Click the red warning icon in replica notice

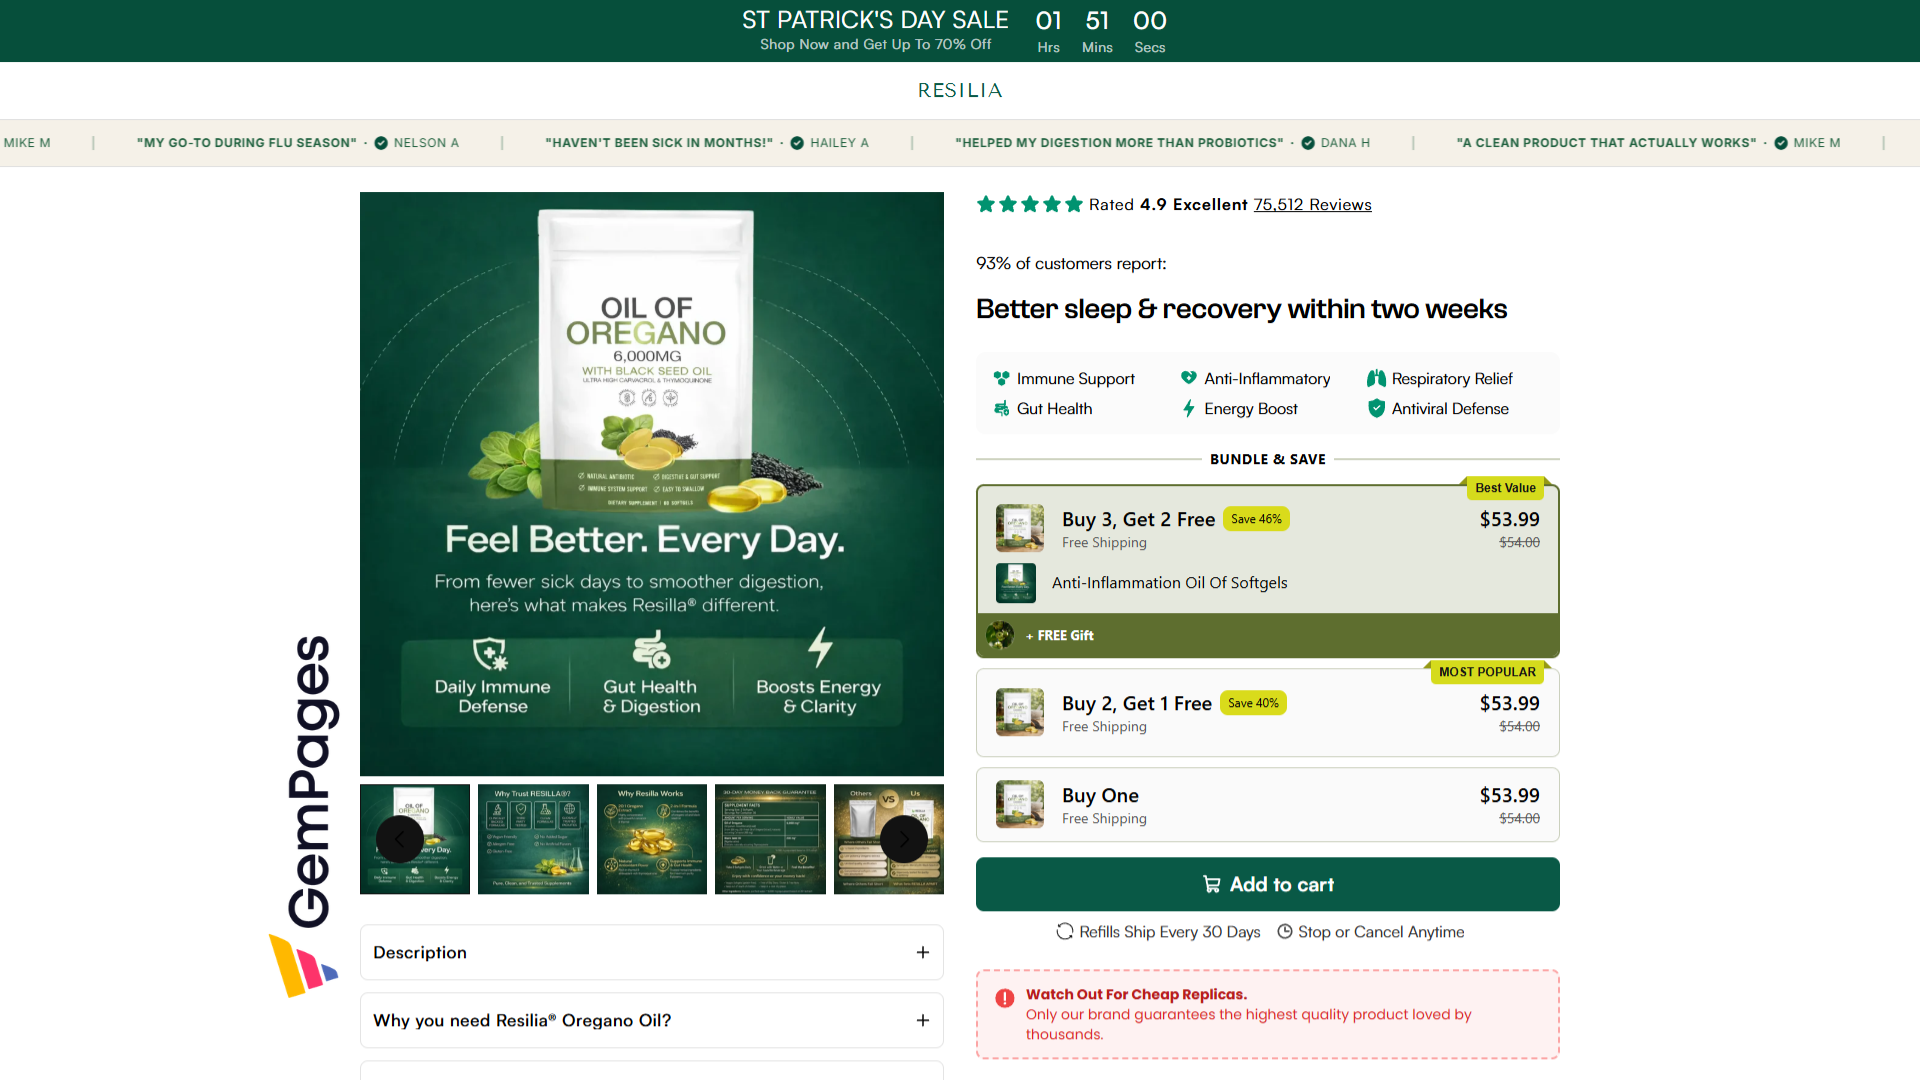(x=1003, y=996)
